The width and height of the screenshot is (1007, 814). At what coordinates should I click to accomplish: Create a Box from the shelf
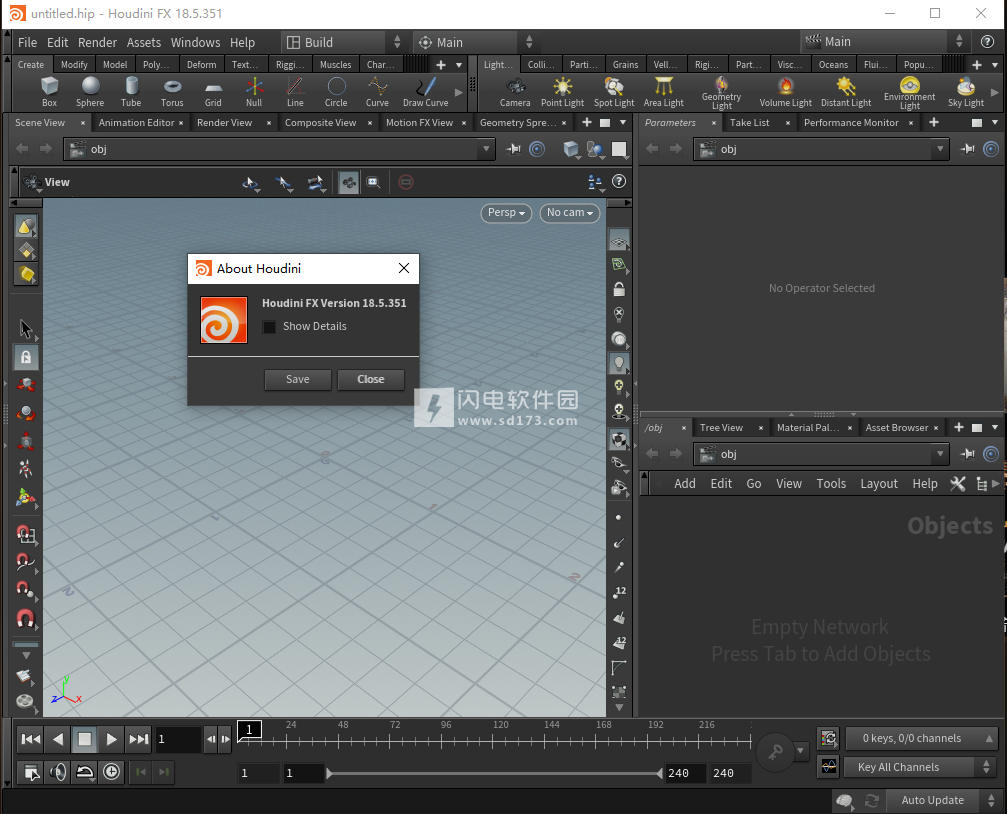(49, 91)
